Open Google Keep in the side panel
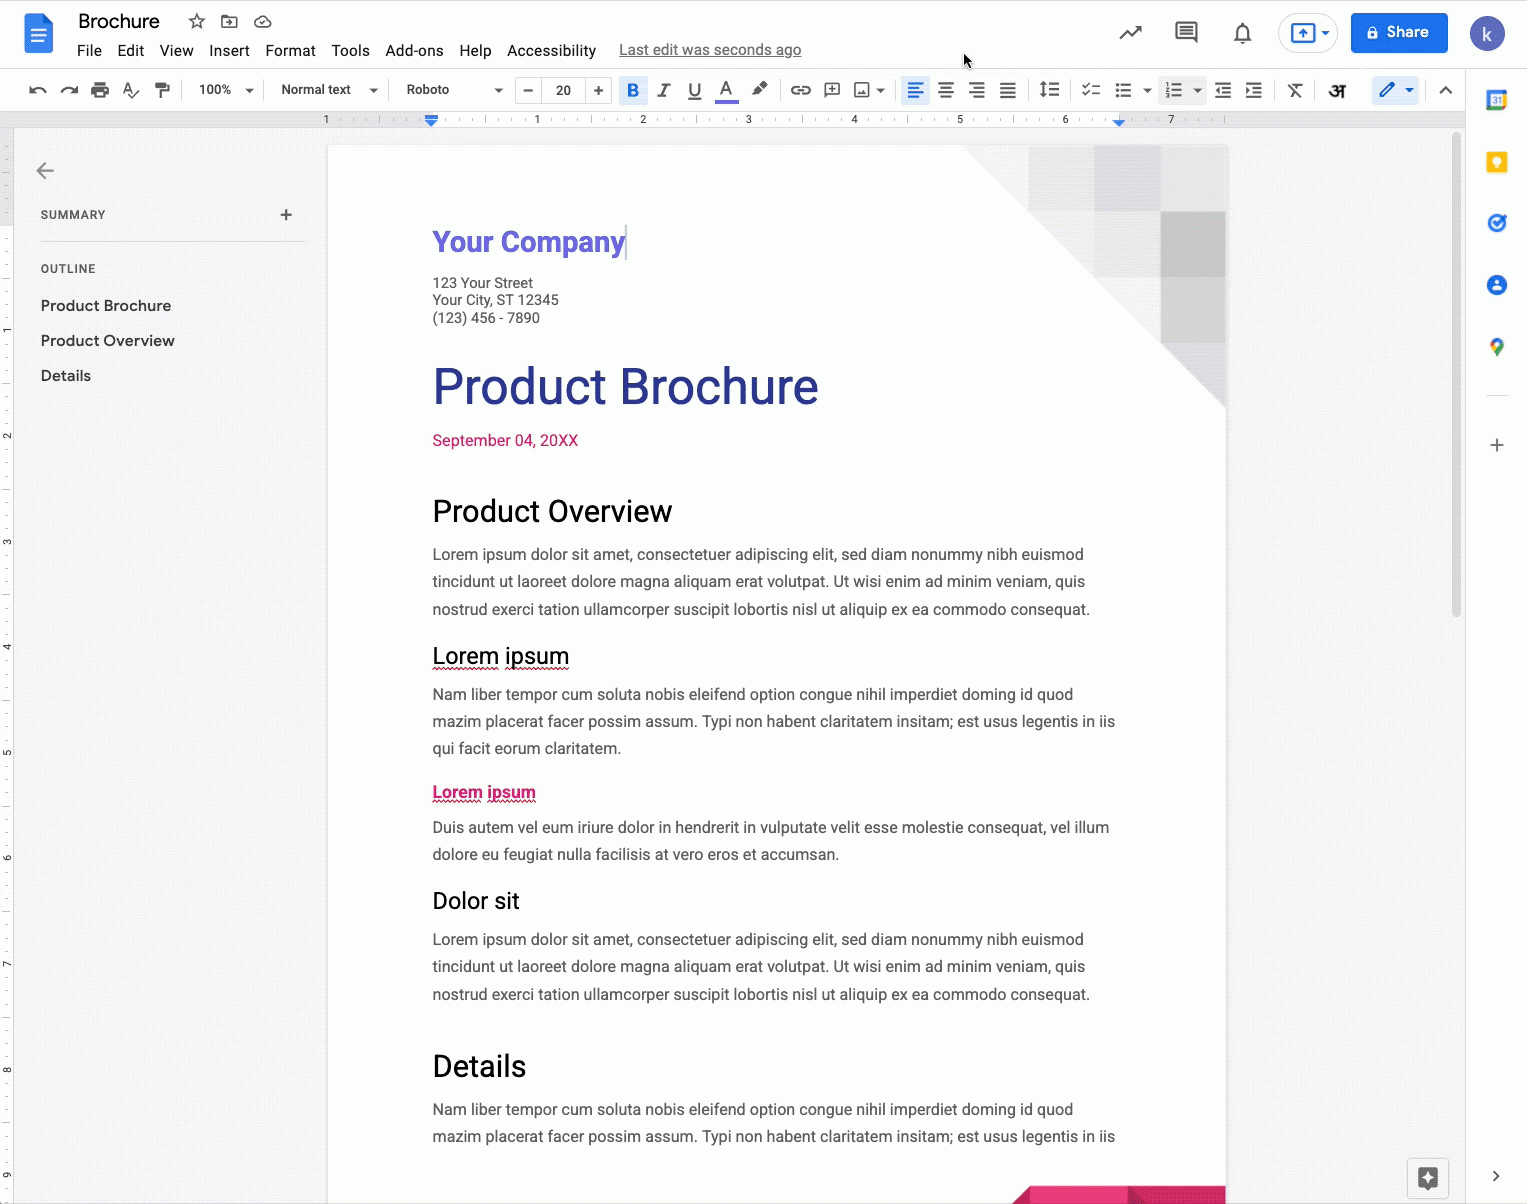 pos(1496,161)
